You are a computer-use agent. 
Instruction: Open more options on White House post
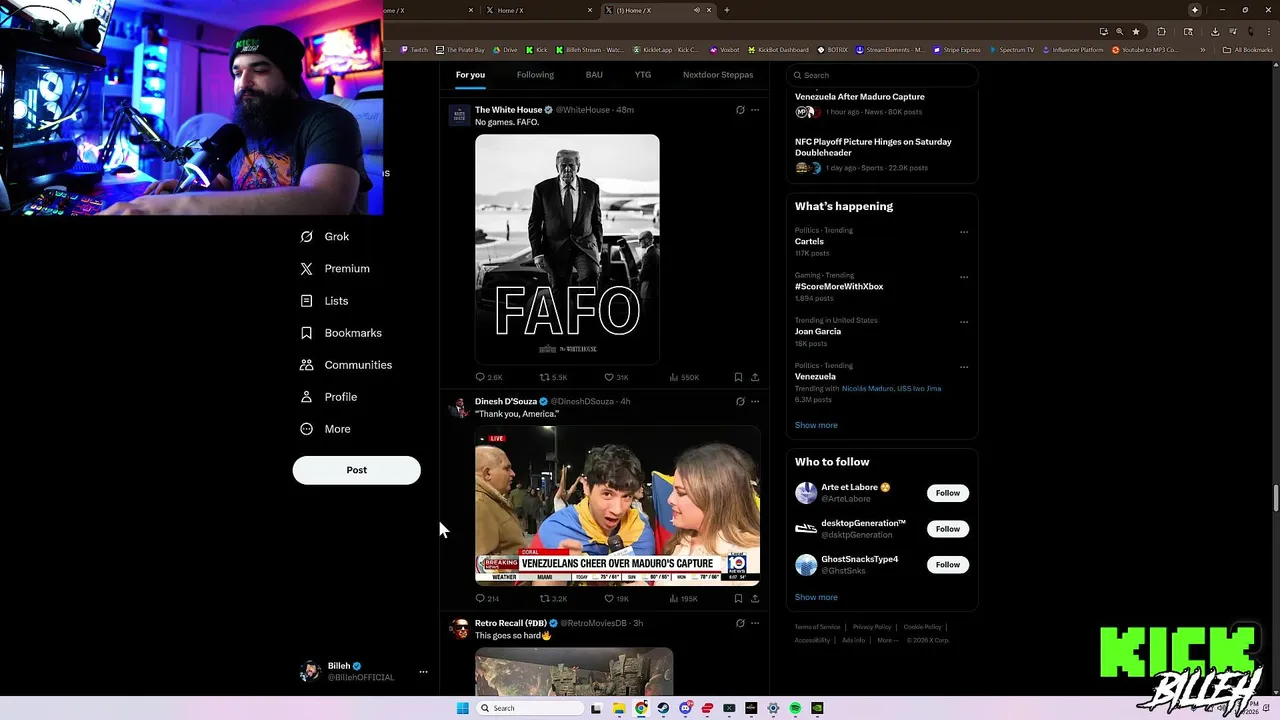point(755,110)
